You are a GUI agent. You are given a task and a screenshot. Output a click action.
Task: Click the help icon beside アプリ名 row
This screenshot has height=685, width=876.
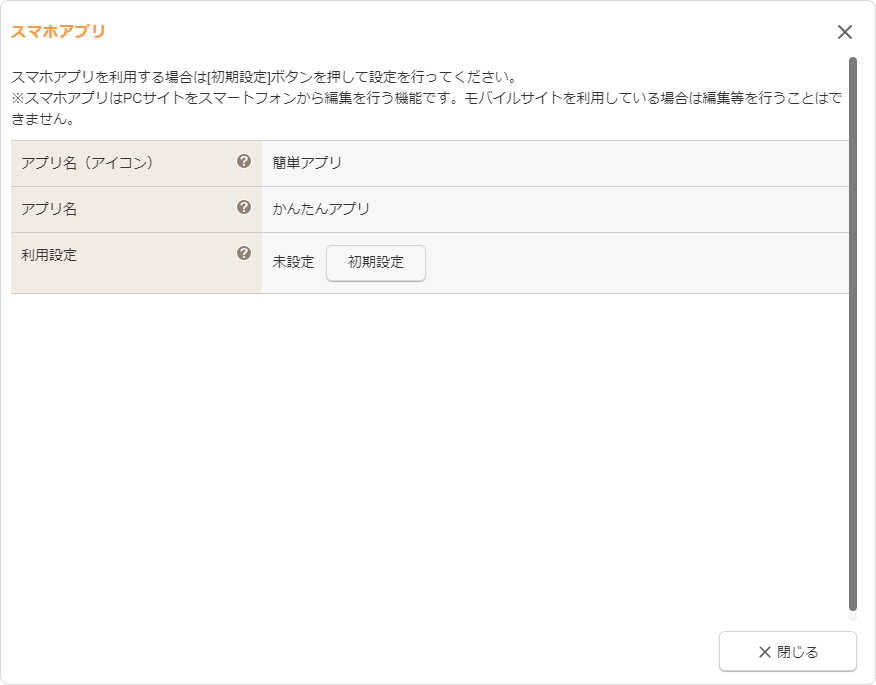coord(244,207)
